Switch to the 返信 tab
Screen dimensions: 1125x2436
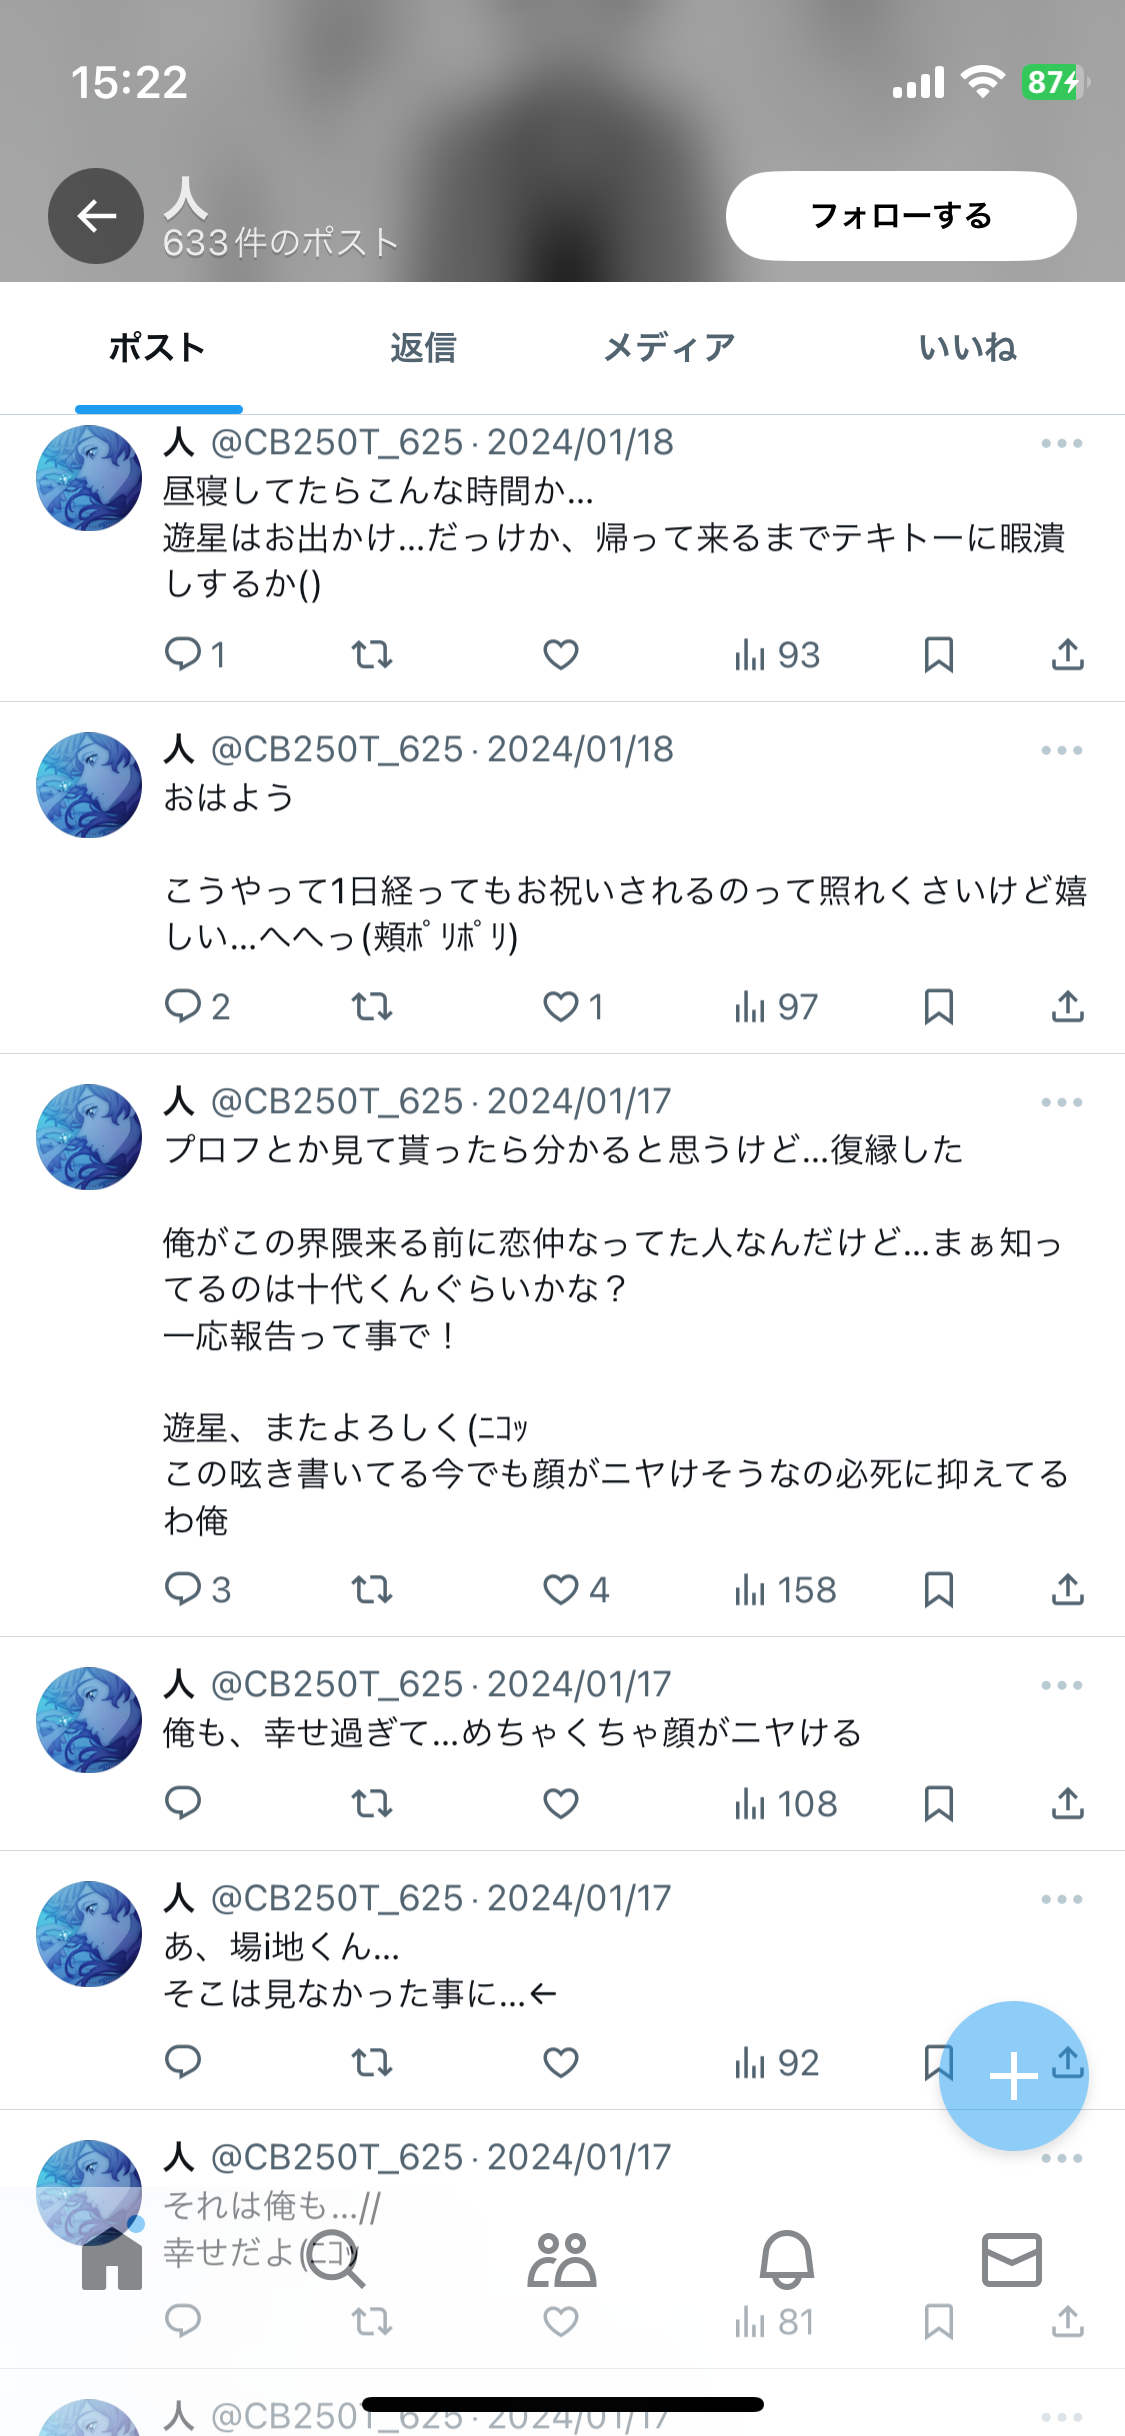423,348
